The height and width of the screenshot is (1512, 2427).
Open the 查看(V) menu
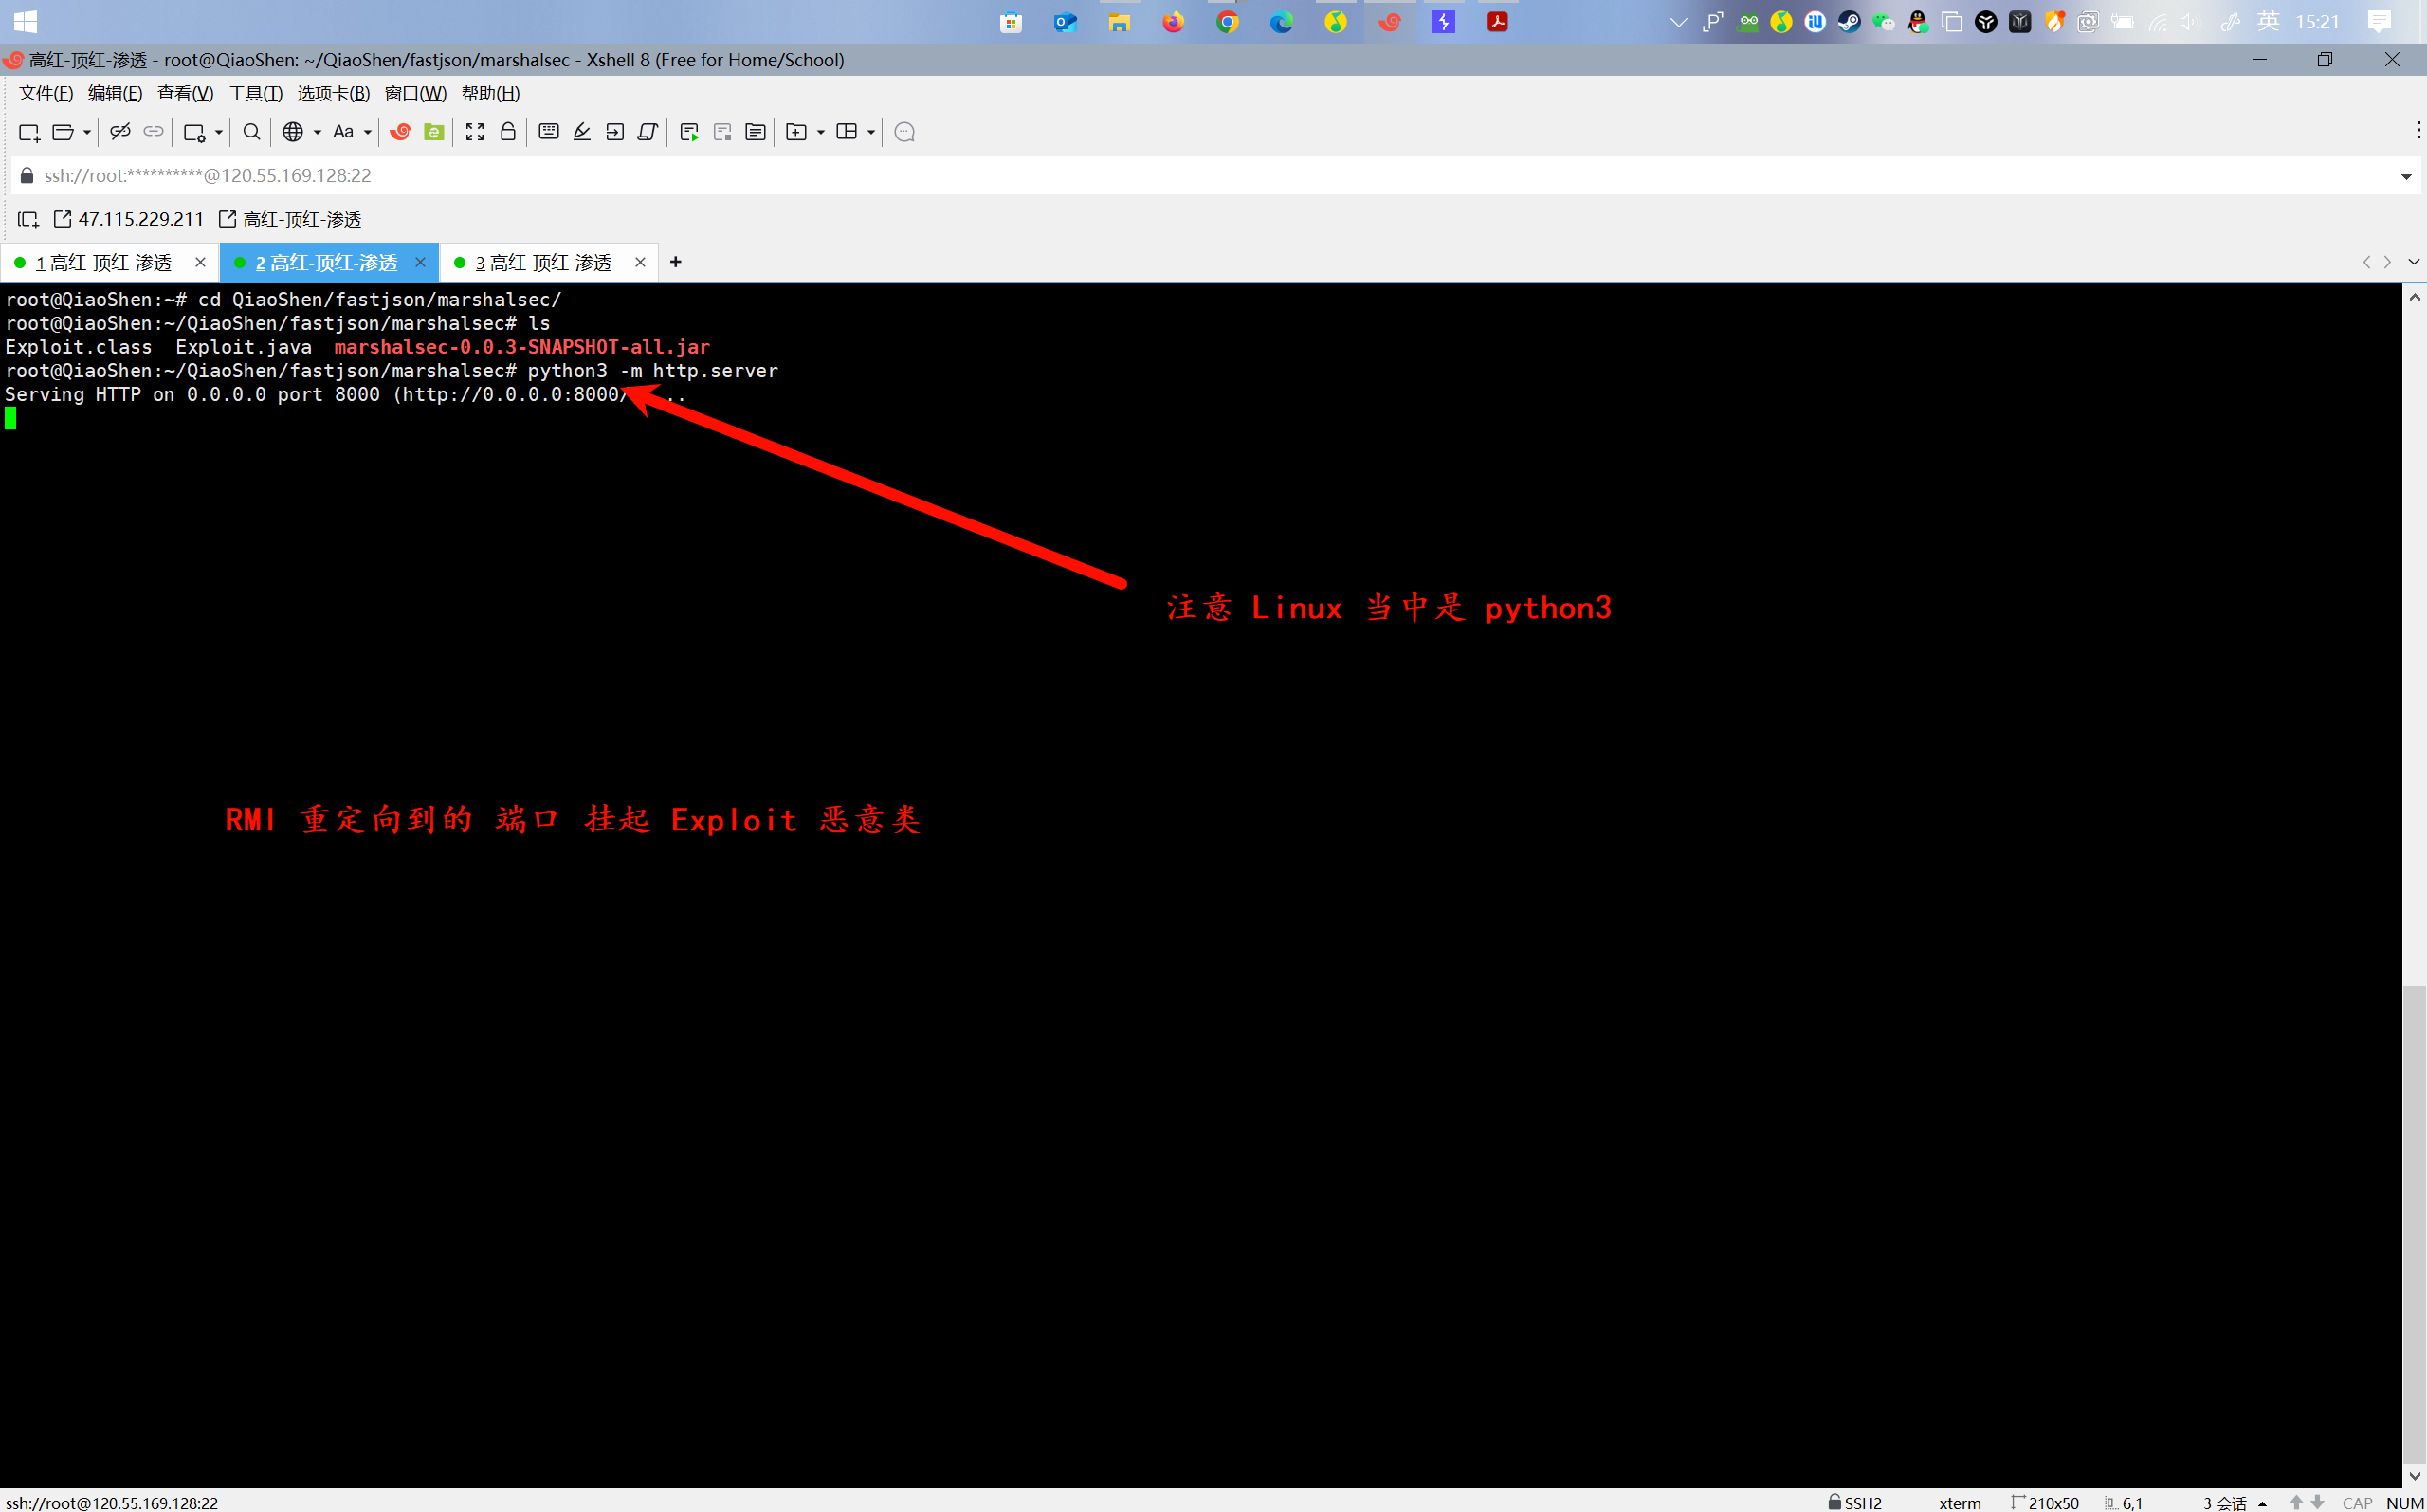185,93
